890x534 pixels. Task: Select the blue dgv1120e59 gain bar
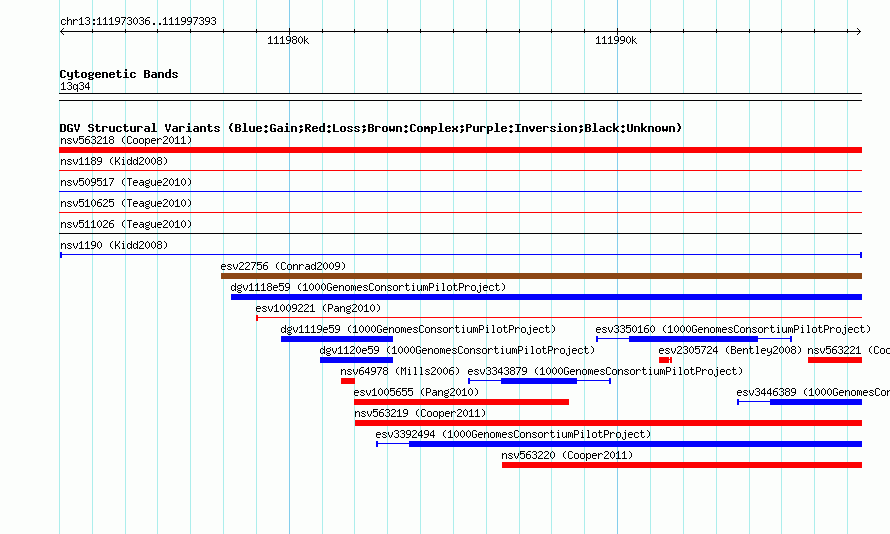[x=356, y=360]
